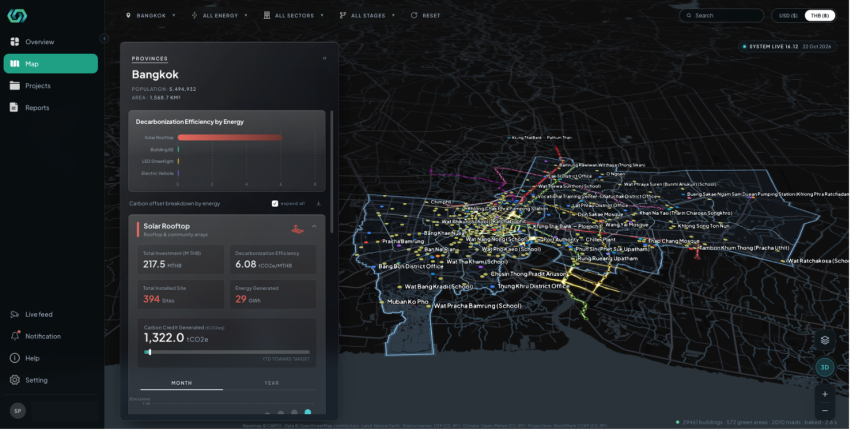Click the Projects folder icon

coord(15,86)
